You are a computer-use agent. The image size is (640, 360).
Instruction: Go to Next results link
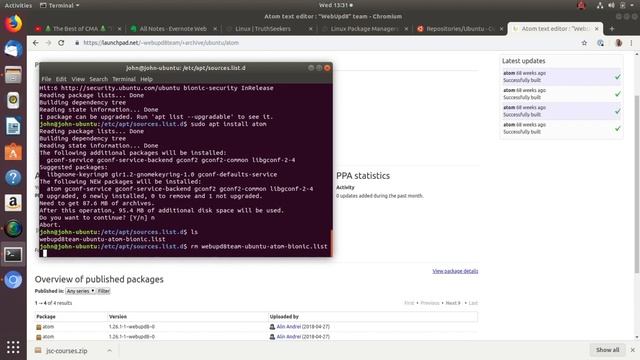453,303
